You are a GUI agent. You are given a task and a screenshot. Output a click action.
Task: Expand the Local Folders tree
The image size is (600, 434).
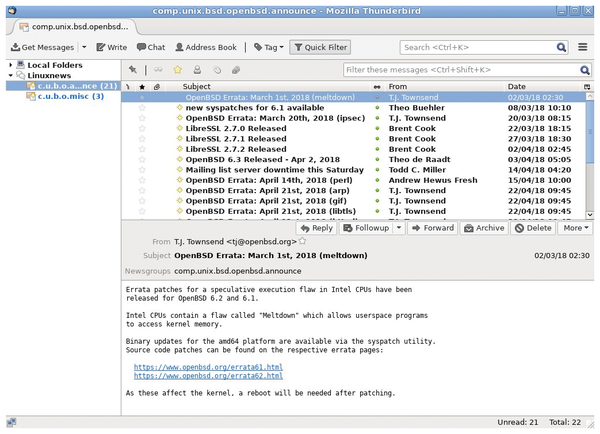(10, 65)
